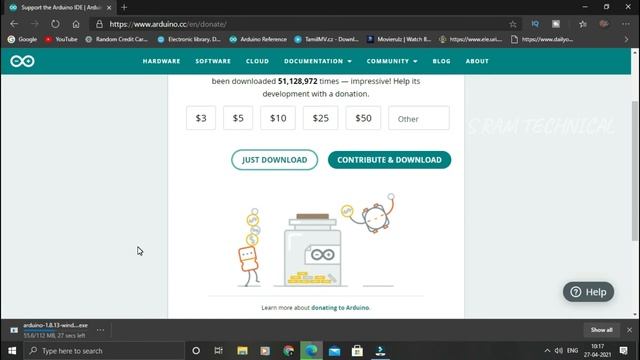Open SOFTWARE nav item

point(213,61)
